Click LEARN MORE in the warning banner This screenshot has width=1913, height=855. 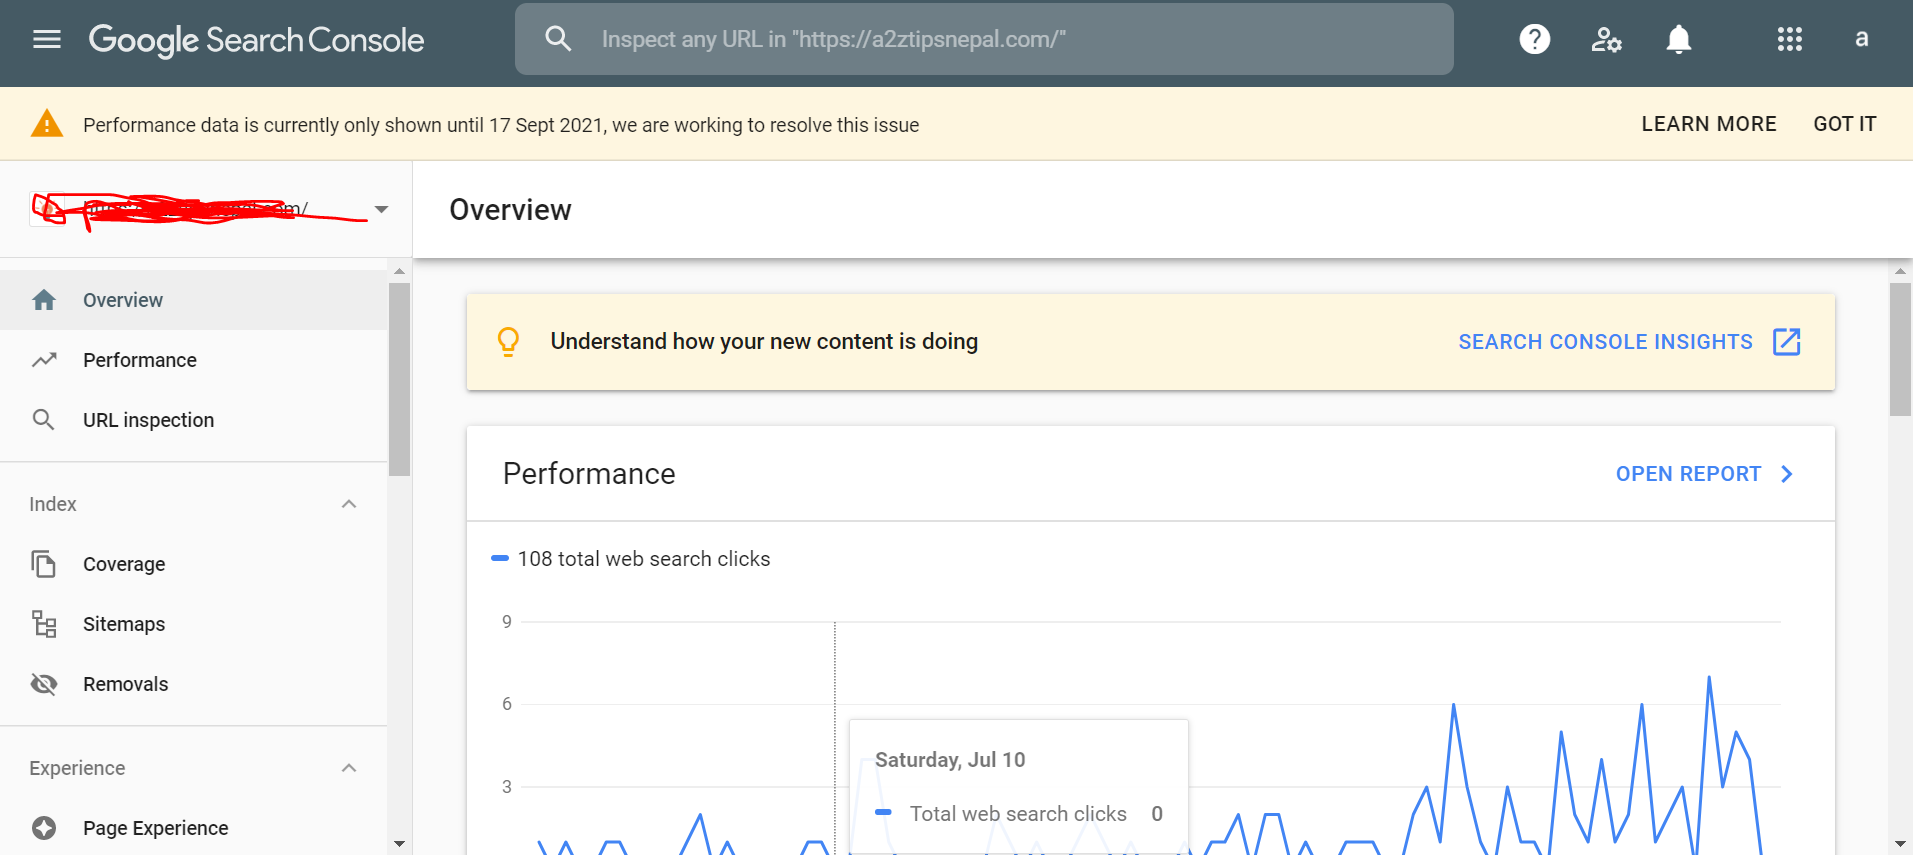tap(1708, 124)
